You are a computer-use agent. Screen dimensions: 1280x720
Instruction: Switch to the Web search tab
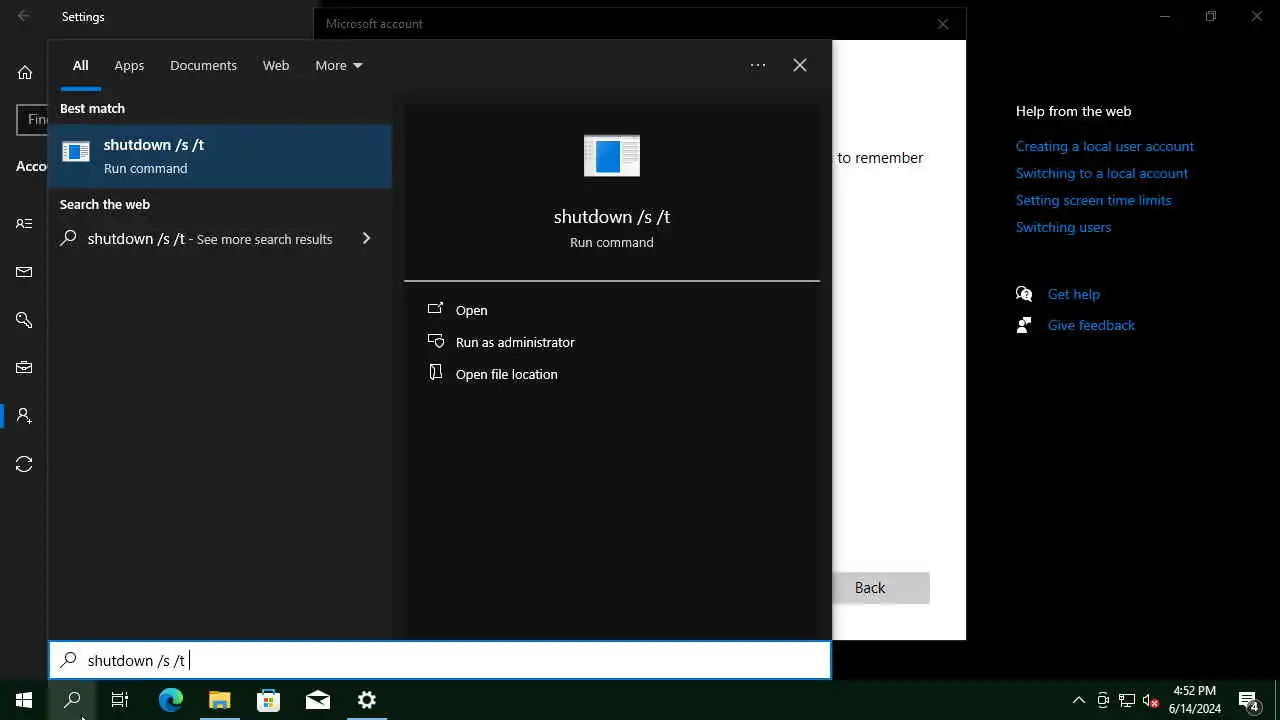(276, 65)
